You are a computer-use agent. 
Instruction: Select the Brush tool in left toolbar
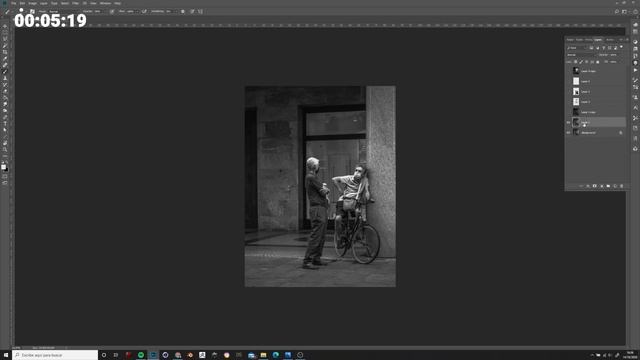tap(5, 71)
